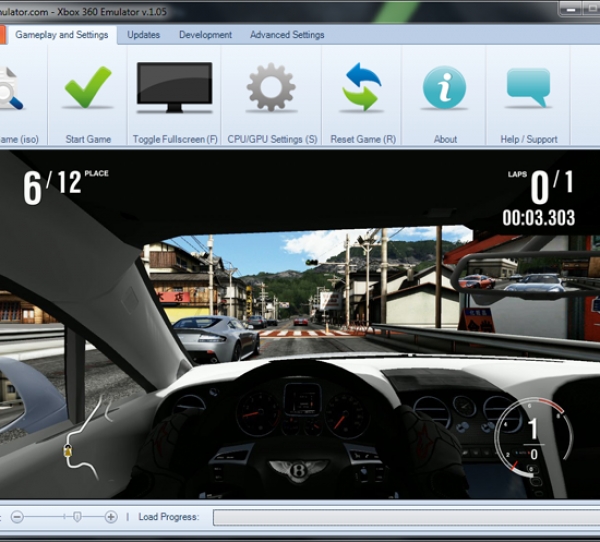Image resolution: width=600 pixels, height=542 pixels.
Task: Open Help / Support speech bubble icon
Action: 528,87
